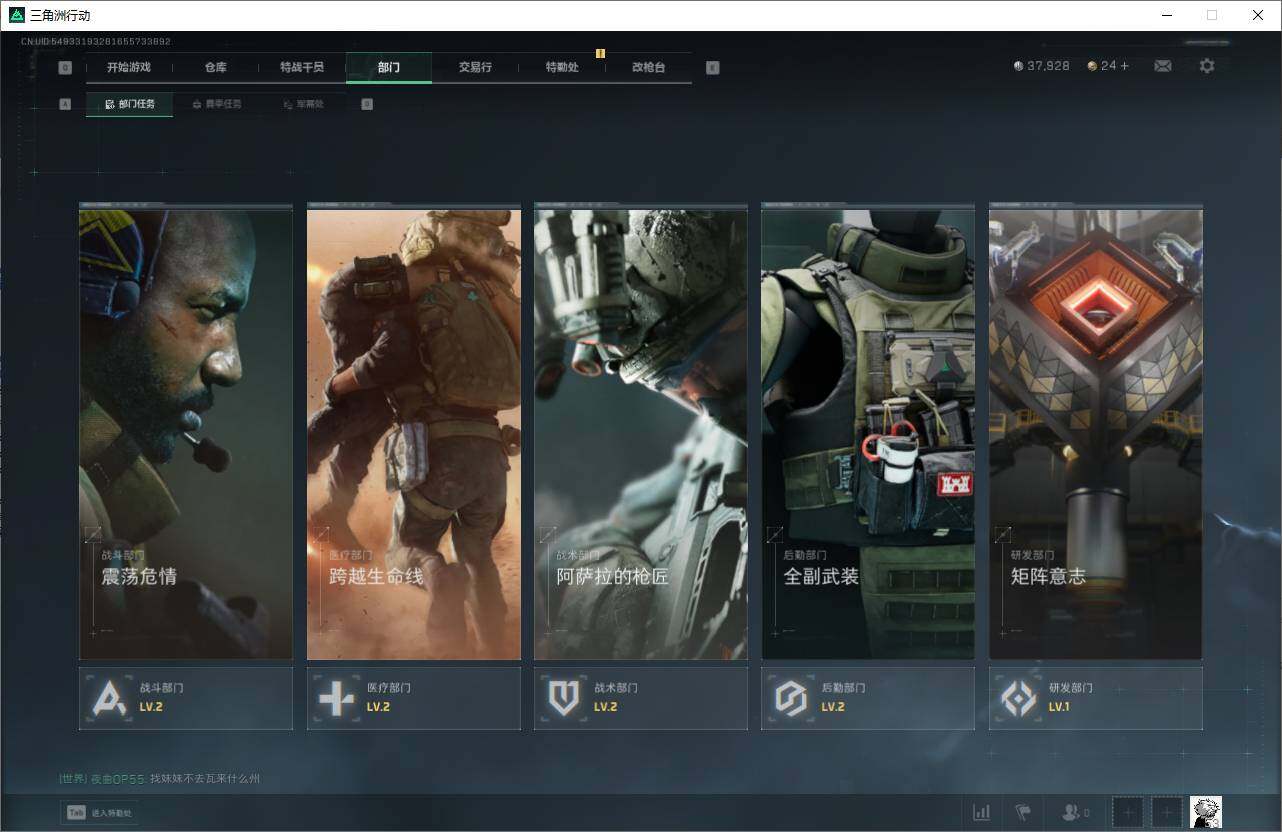This screenshot has width=1282, height=832.
Task: Add a teammate in first empty slot
Action: 1127,812
